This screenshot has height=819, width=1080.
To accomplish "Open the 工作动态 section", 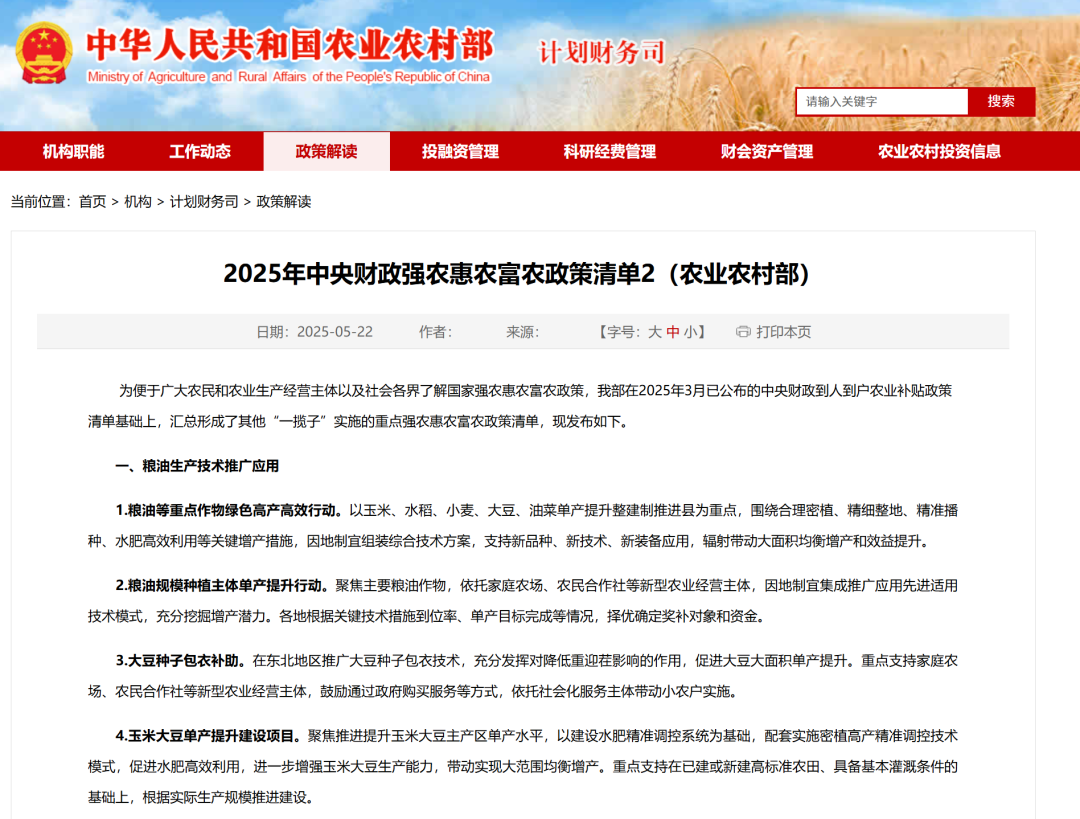I will coord(203,151).
